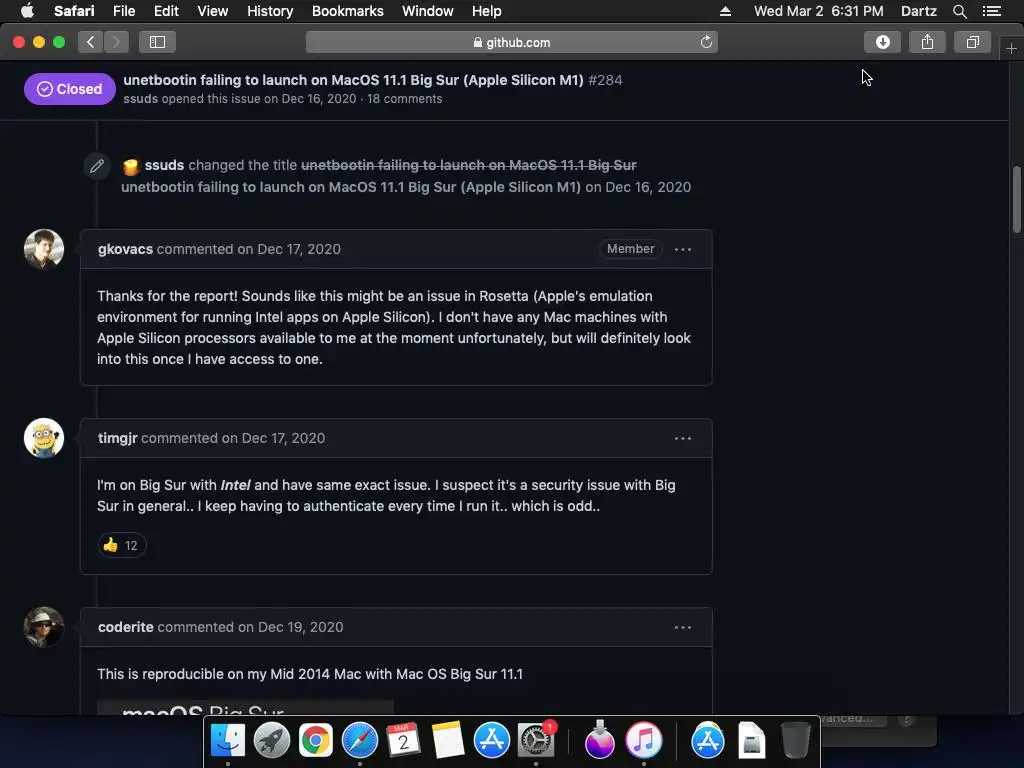Open the Safari menu
The image size is (1024, 768).
[x=74, y=11]
